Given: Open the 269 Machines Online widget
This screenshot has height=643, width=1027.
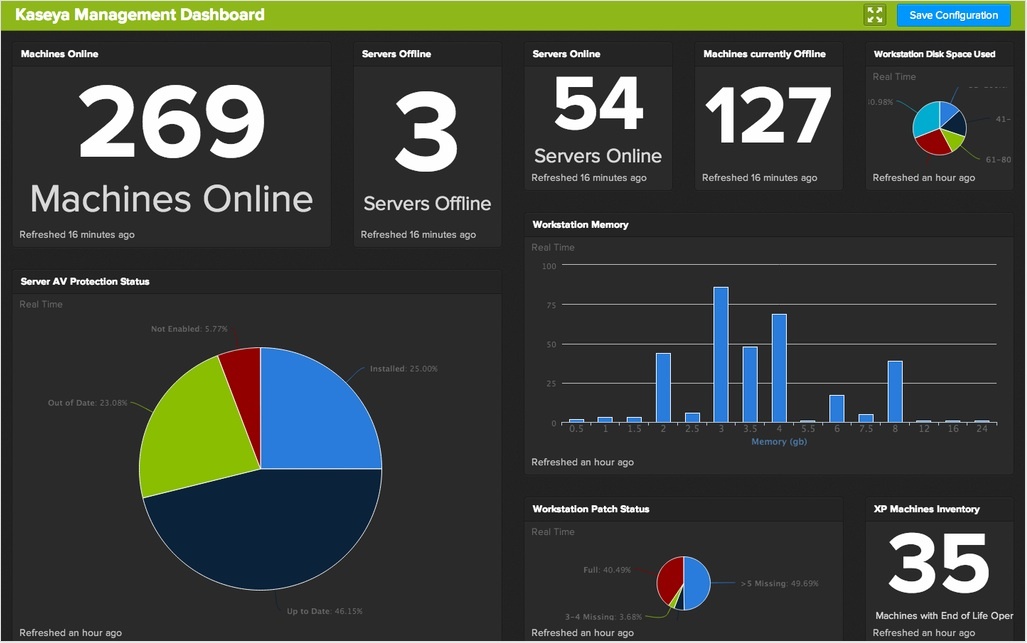Looking at the screenshot, I should (x=171, y=145).
